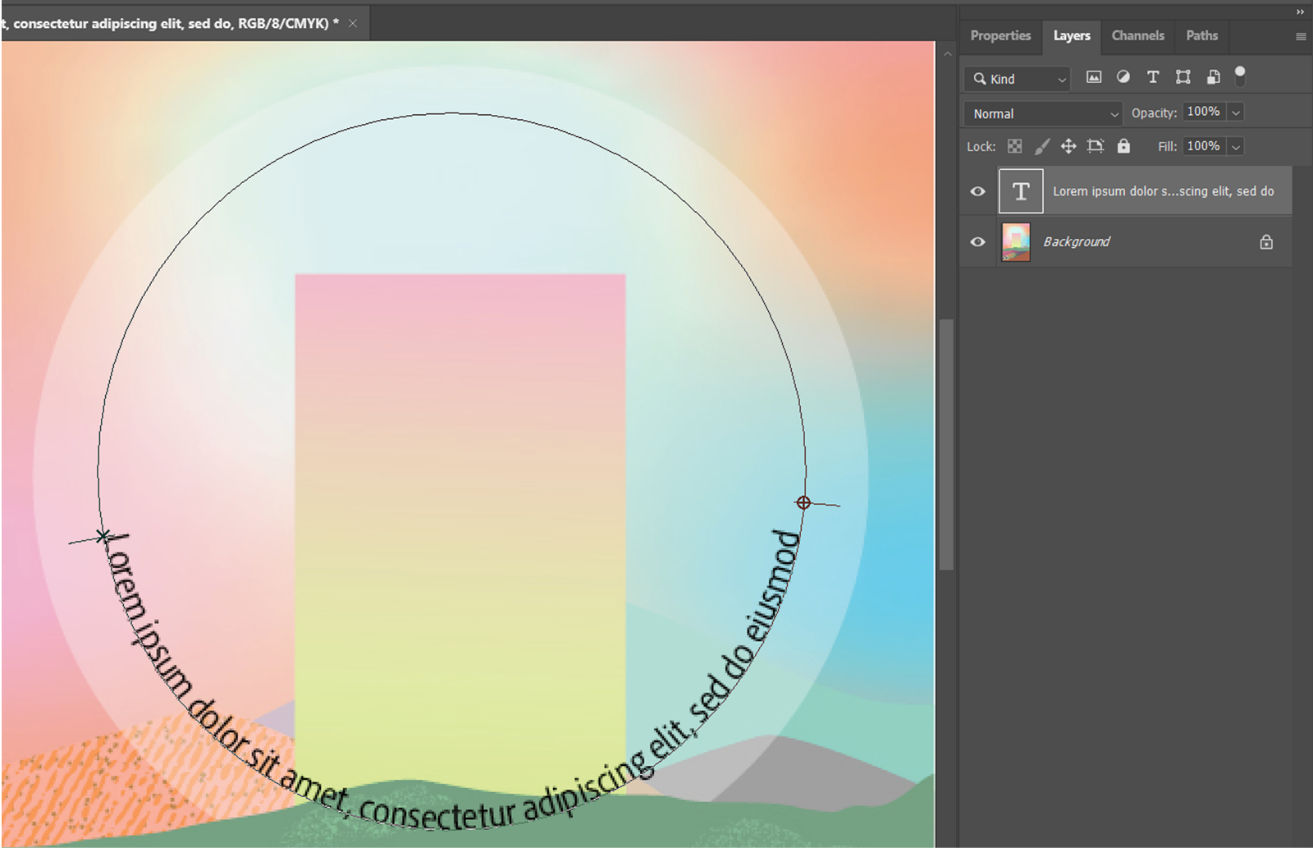Filter to show smart objects
Viewport: 1313px width, 848px height.
tap(1212, 77)
